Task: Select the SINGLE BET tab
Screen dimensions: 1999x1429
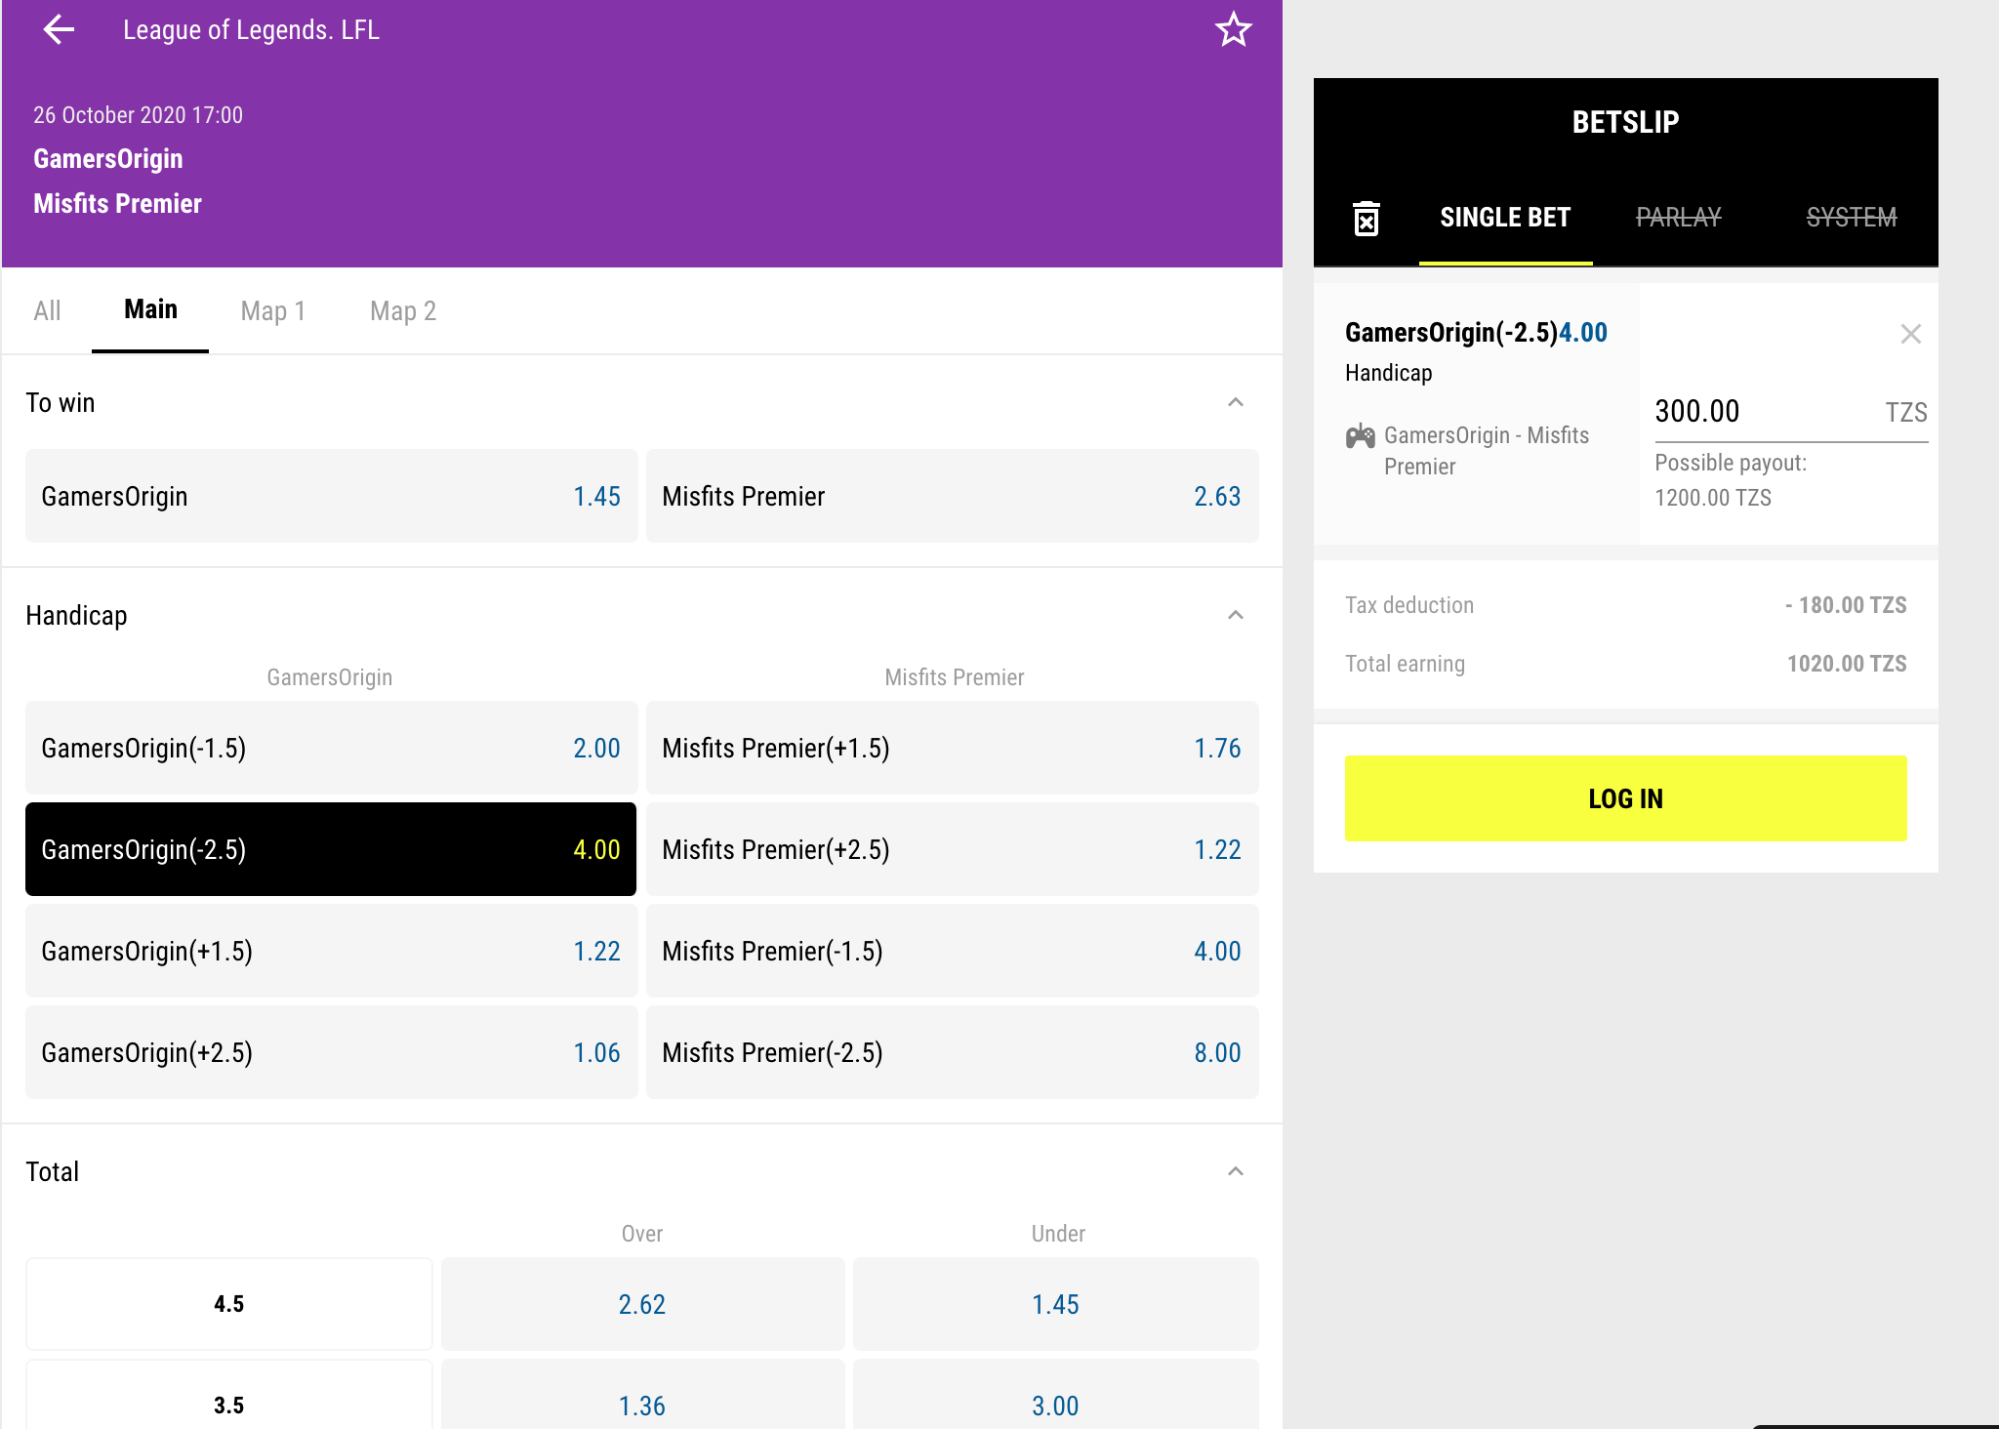Action: pos(1505,217)
